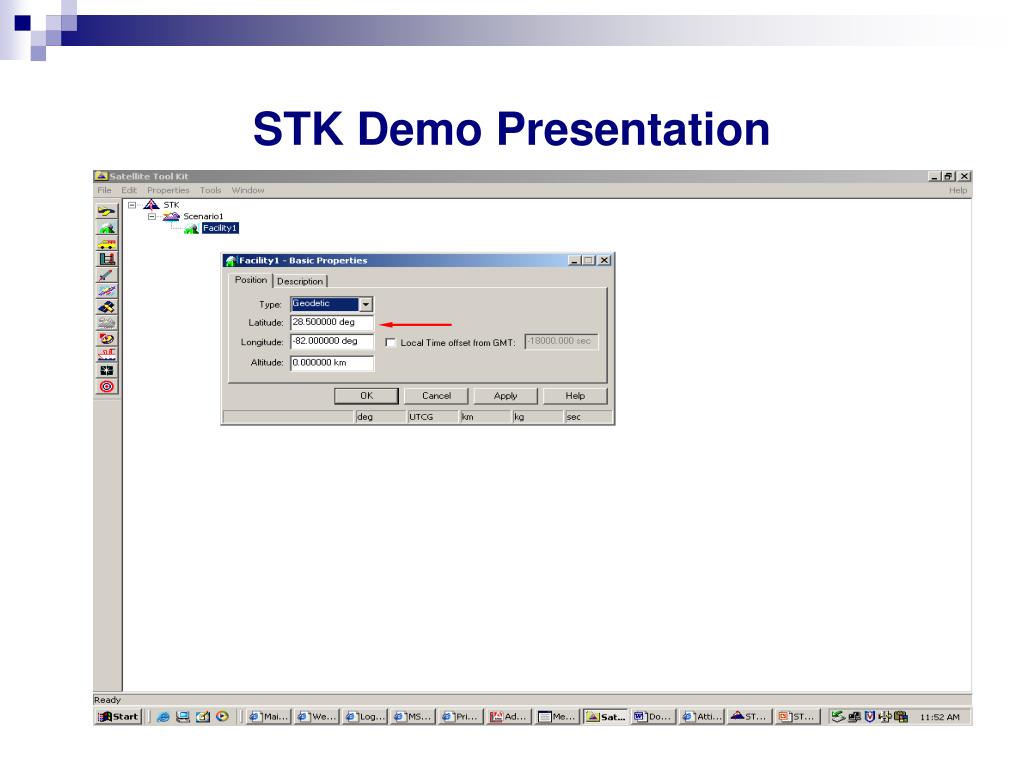Switch to the Position tab

(x=251, y=280)
